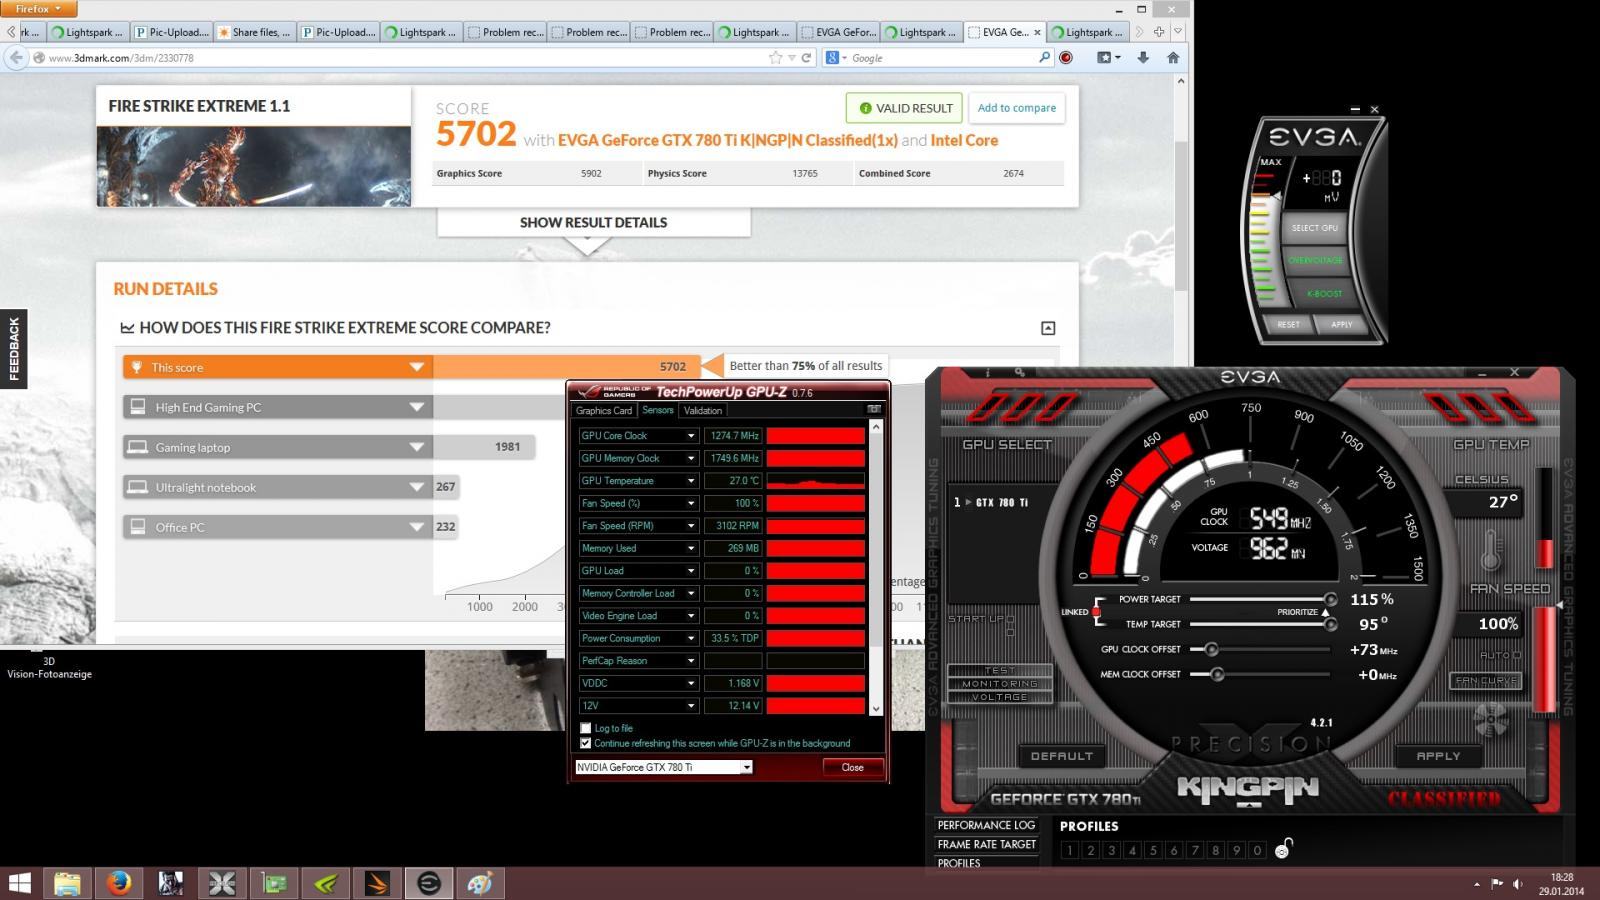
Task: Open the crossed-tools taskbar app
Action: tap(222, 883)
